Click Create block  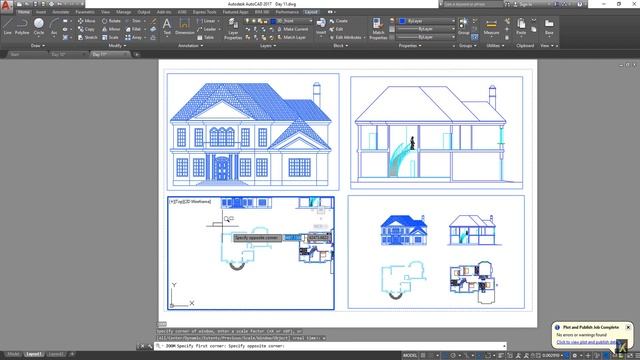[338, 21]
